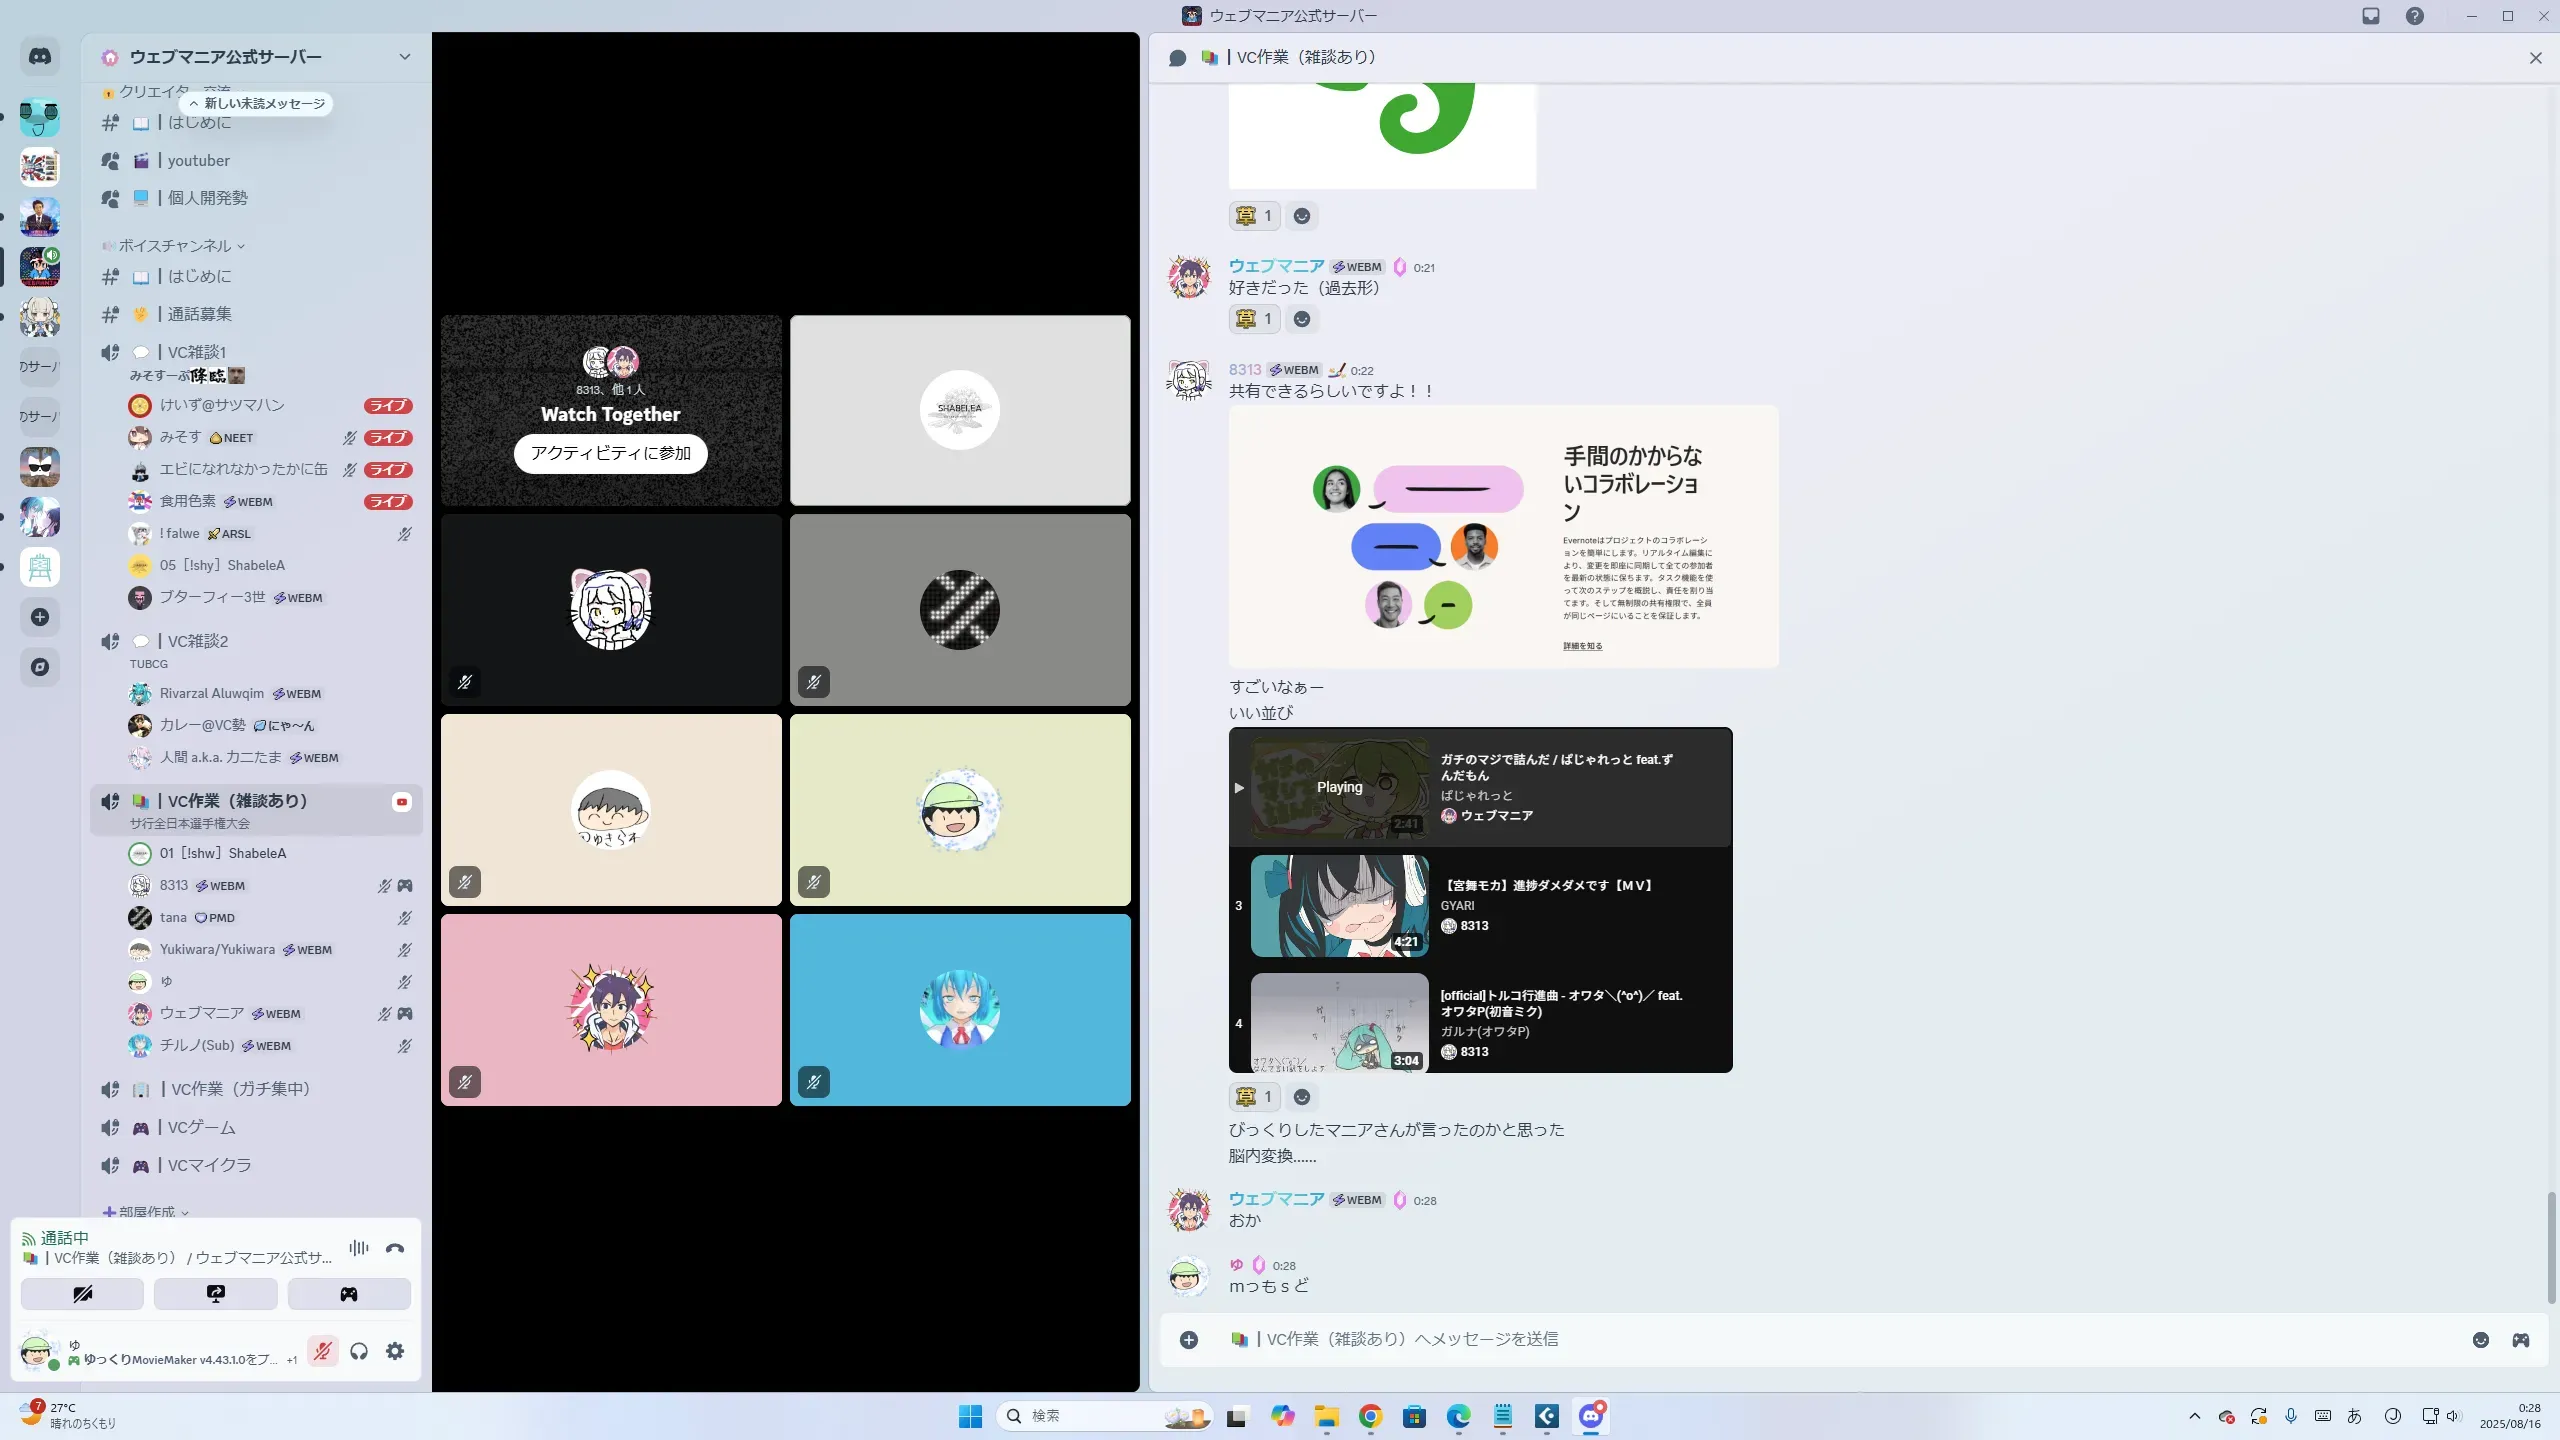Open user settings gear icon

(x=395, y=1351)
